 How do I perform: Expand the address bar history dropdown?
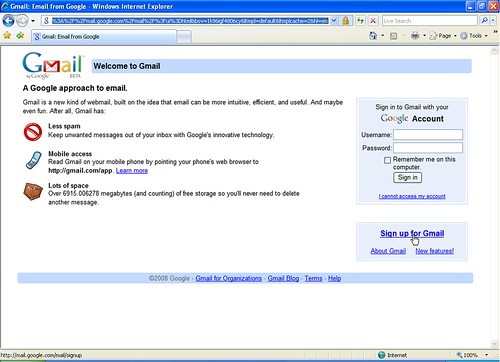[x=334, y=21]
